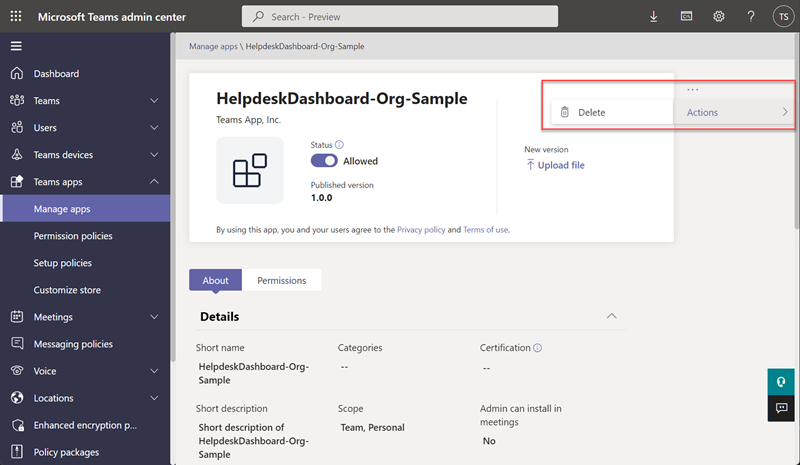Expand the Teams navigation section
The width and height of the screenshot is (800, 465).
[154, 101]
